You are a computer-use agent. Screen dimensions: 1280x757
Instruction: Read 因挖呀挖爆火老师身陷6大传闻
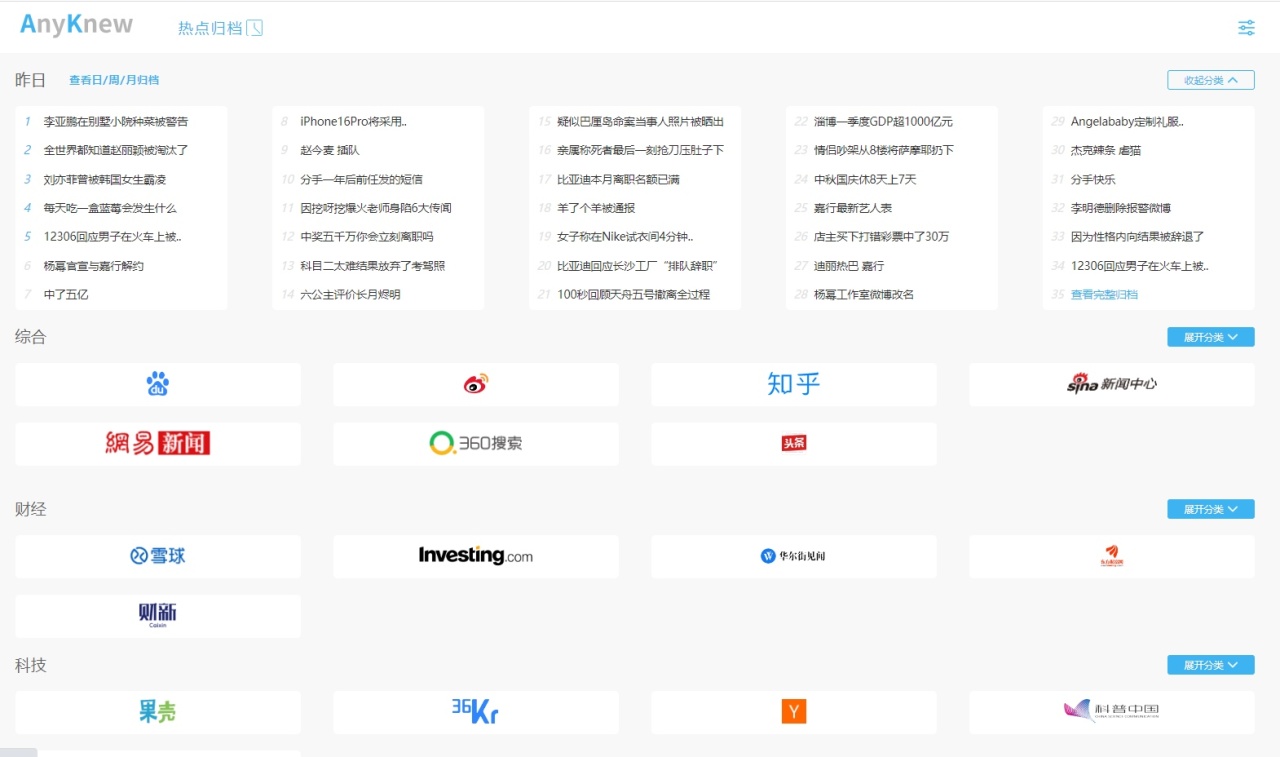(x=376, y=208)
